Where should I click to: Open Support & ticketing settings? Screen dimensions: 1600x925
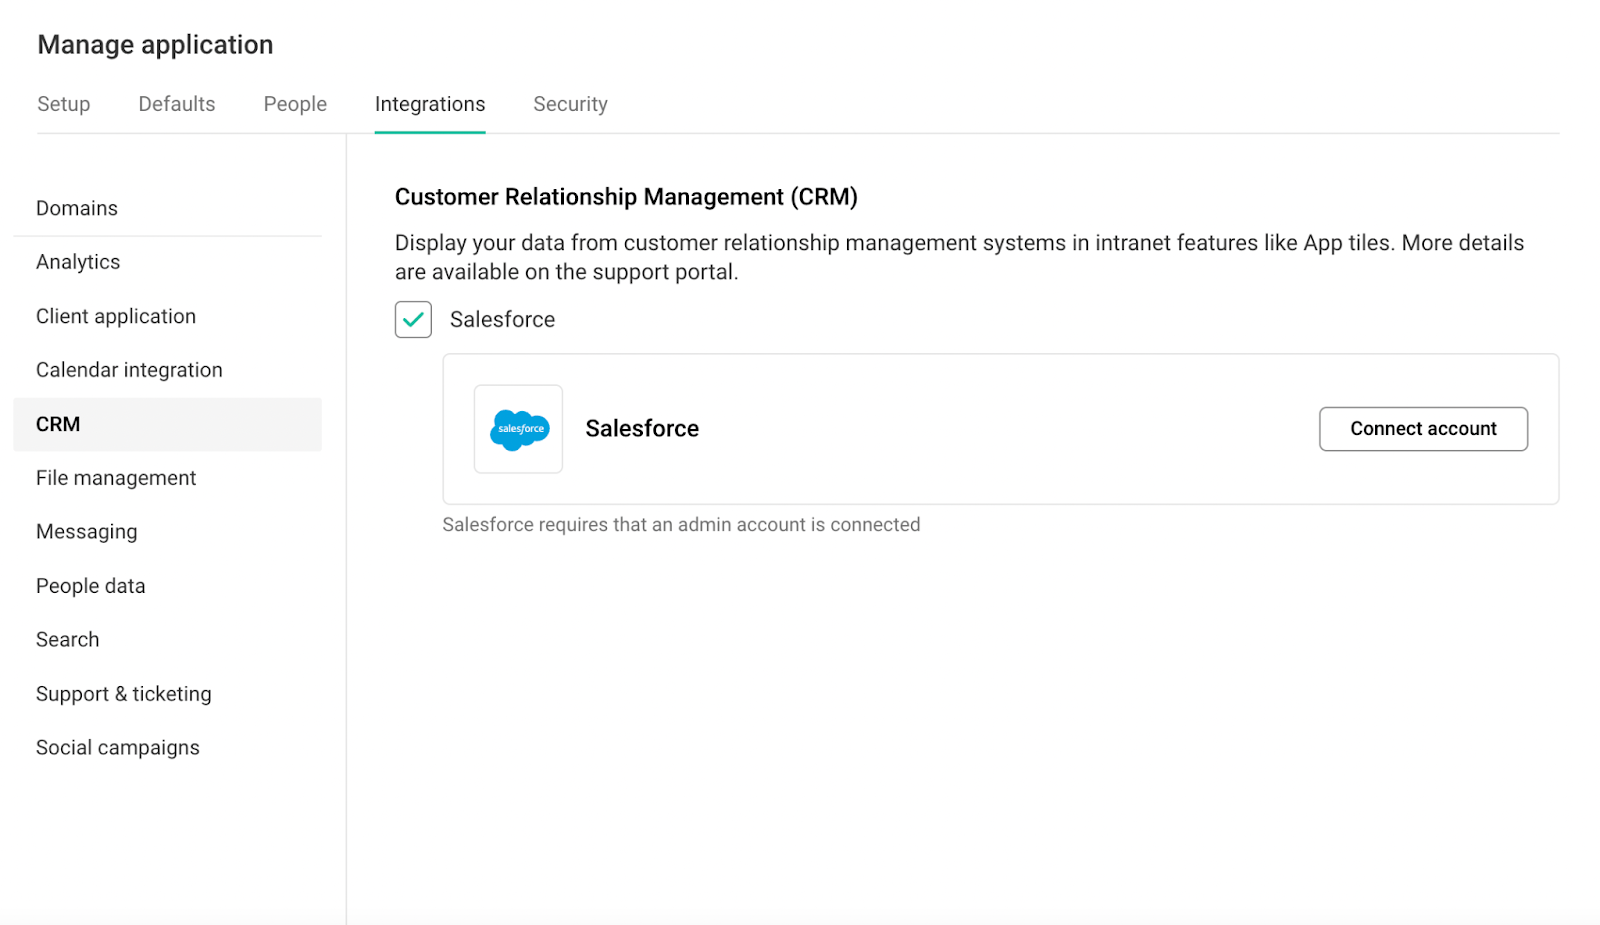tap(123, 693)
